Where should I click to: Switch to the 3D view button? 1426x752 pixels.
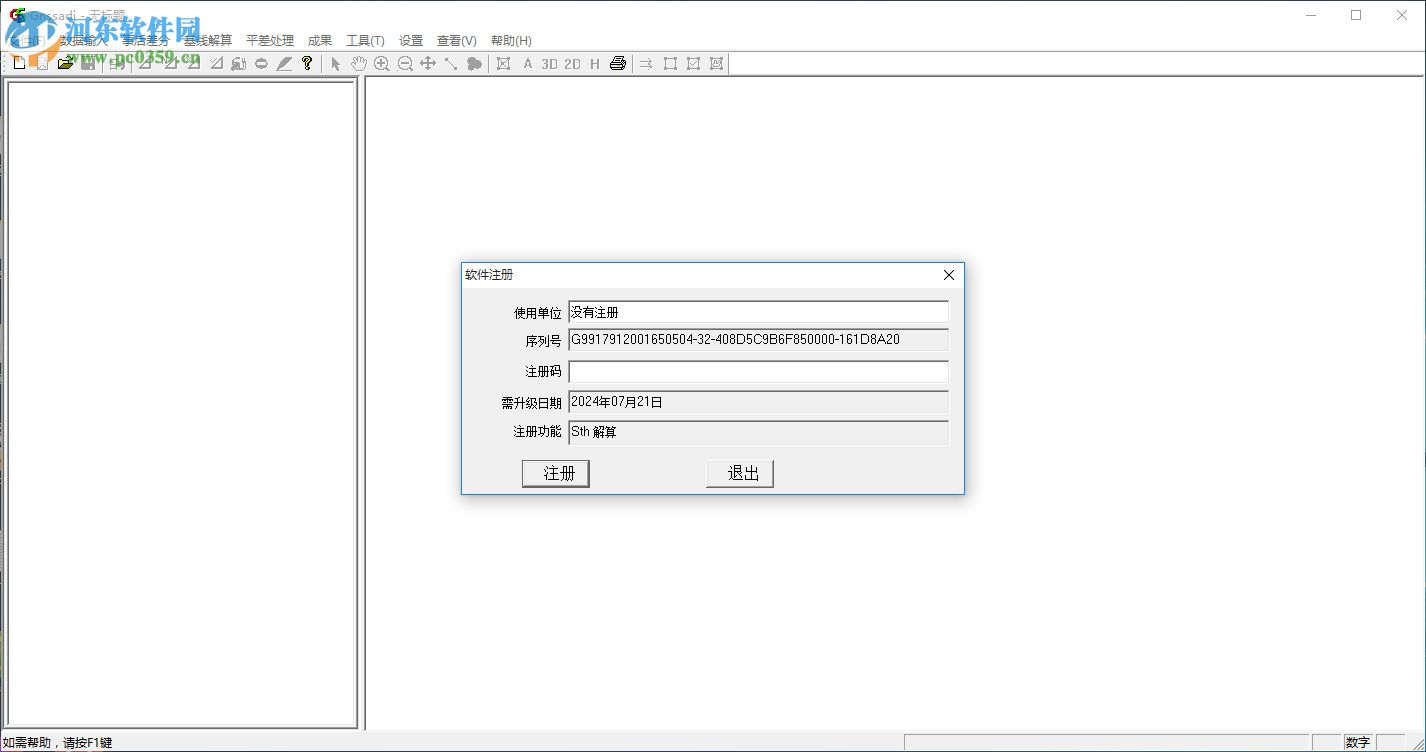point(549,63)
